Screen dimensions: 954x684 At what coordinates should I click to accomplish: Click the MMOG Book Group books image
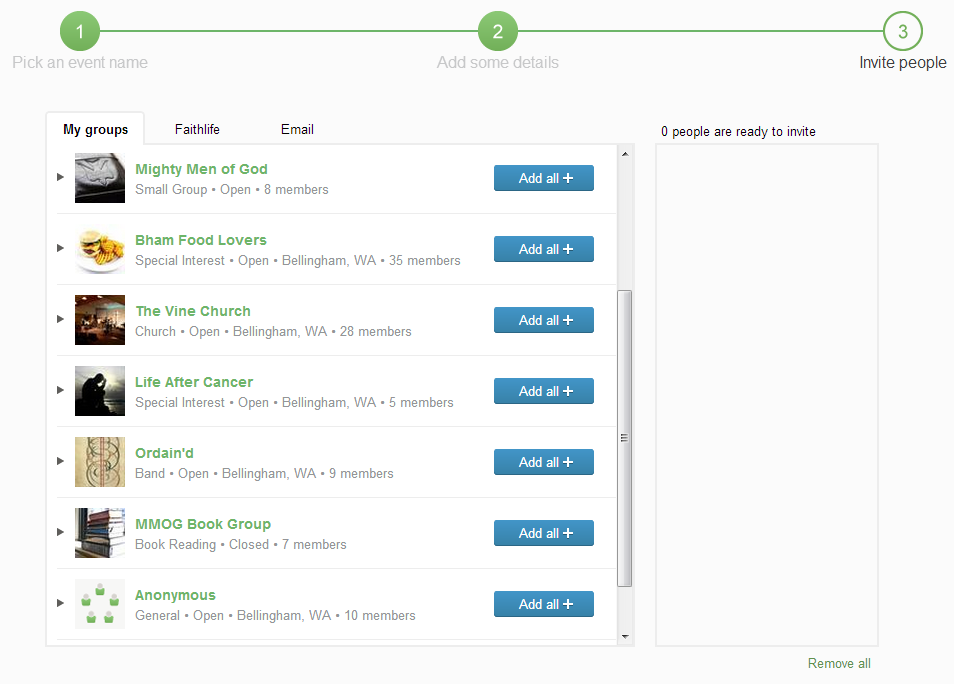100,533
